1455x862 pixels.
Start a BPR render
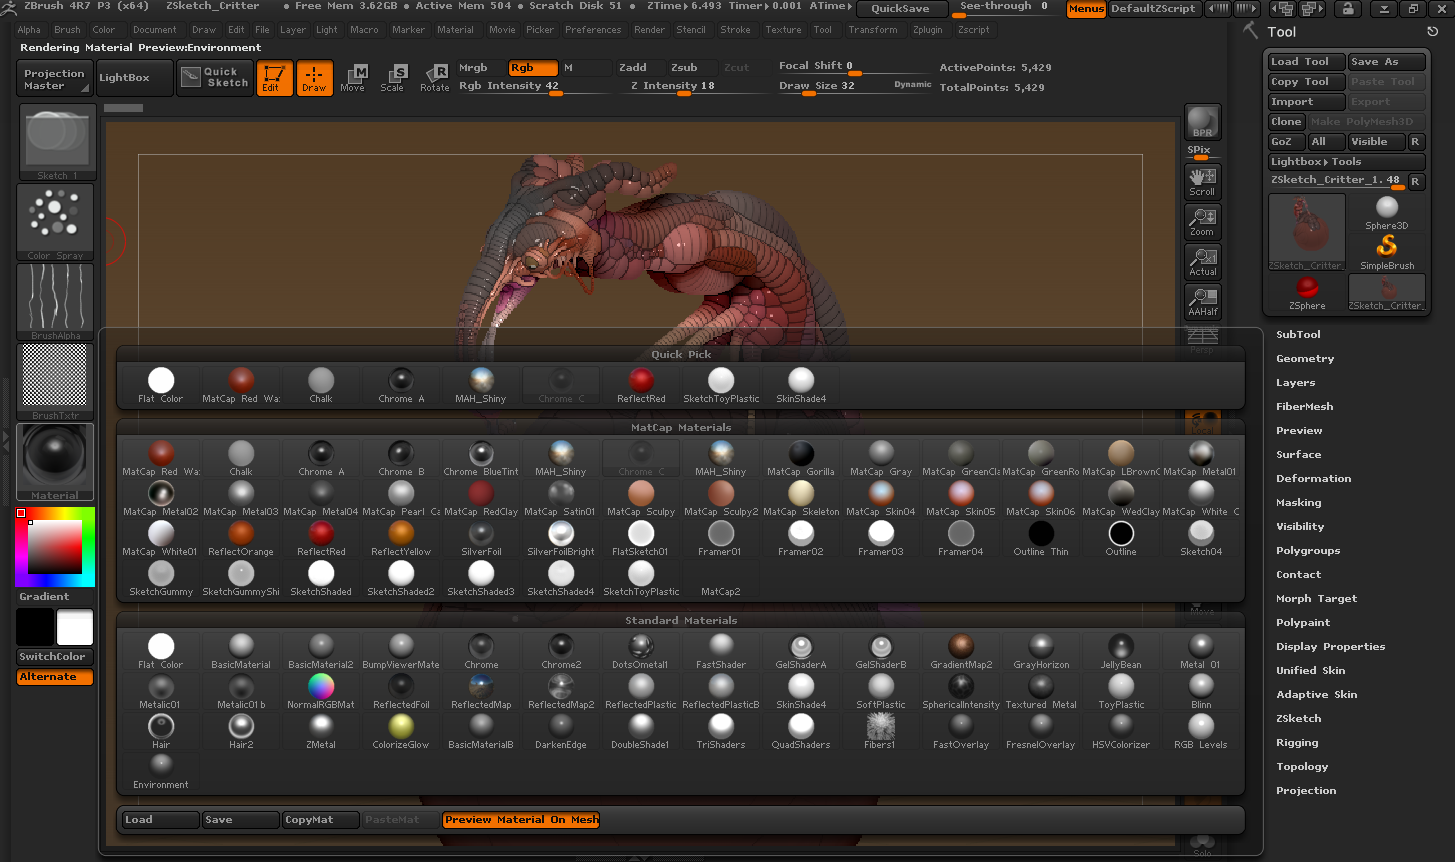(1202, 122)
